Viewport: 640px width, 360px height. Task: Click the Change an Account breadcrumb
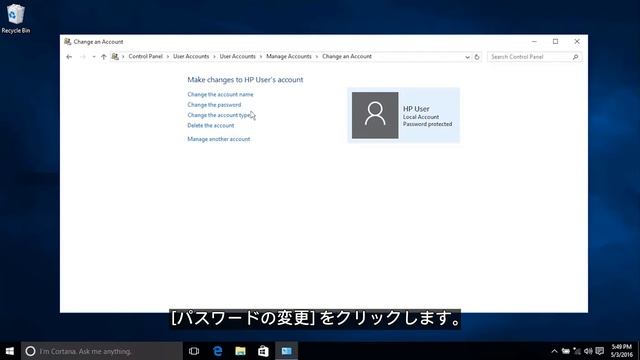click(347, 56)
